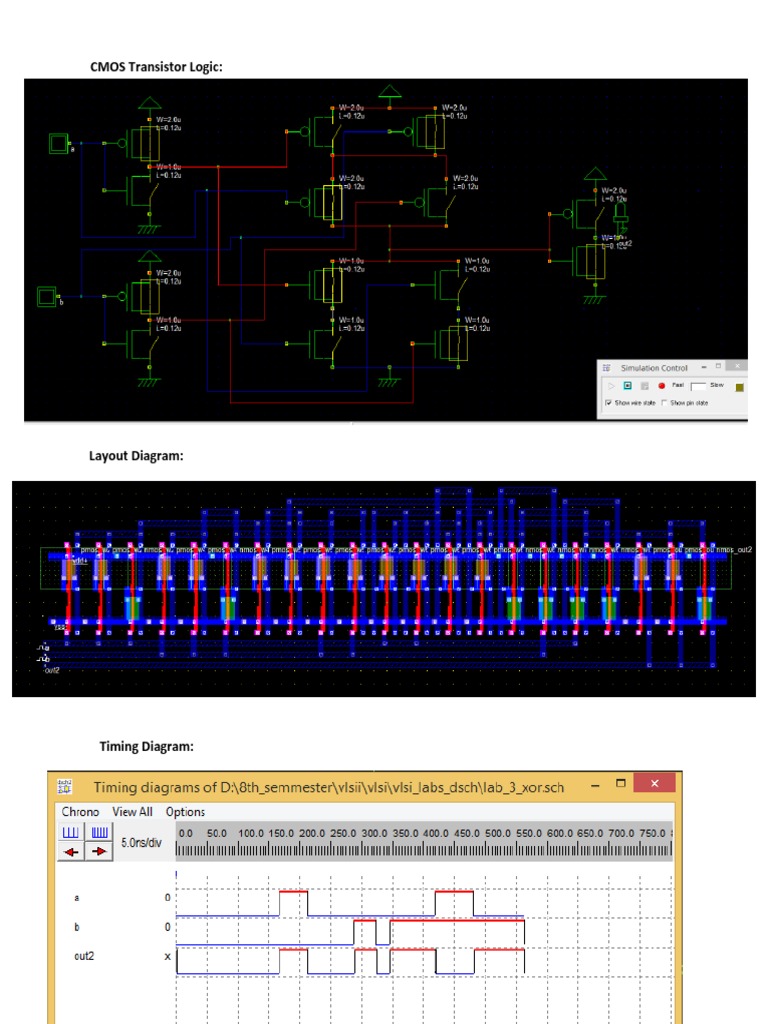This screenshot has height=1024, width=768.
Task: Open the Options menu in timing diagrams
Action: (185, 812)
